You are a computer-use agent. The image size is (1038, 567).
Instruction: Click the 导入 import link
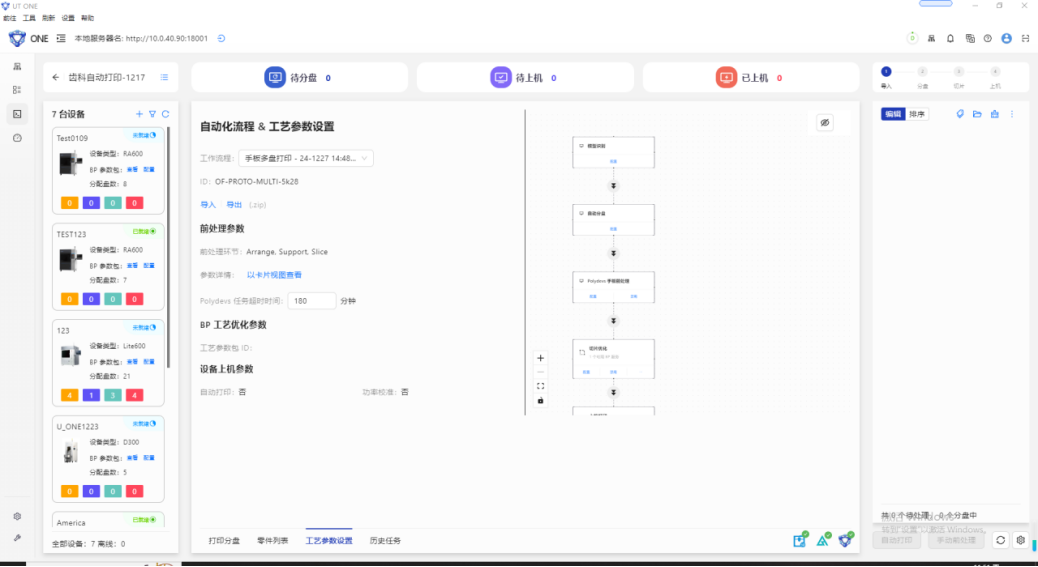(208, 204)
